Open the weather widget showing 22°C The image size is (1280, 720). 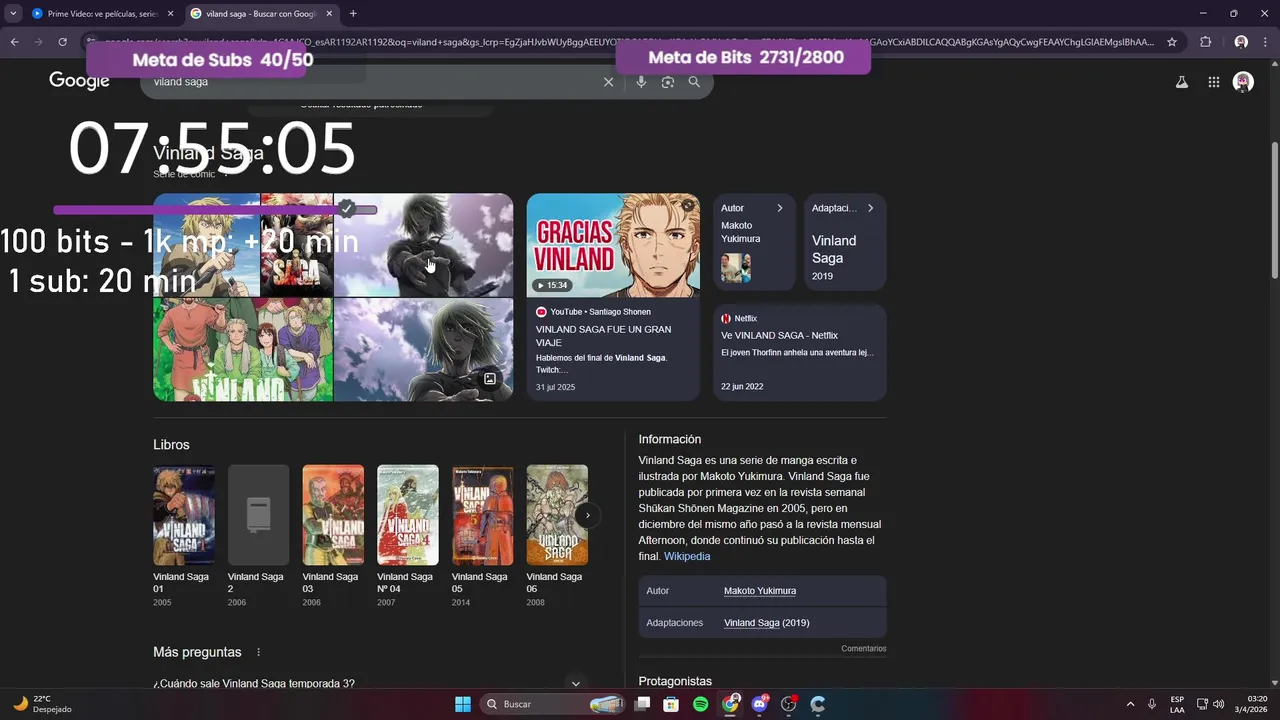click(40, 704)
